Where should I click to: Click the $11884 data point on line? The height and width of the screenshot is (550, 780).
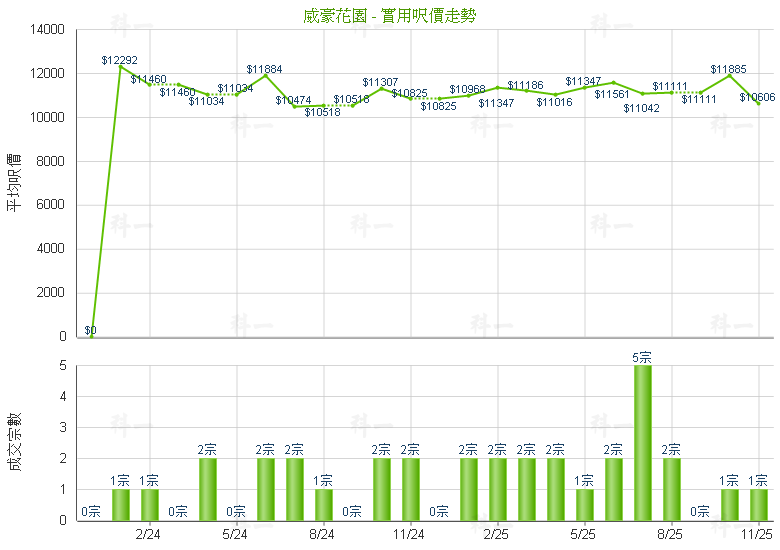265,76
